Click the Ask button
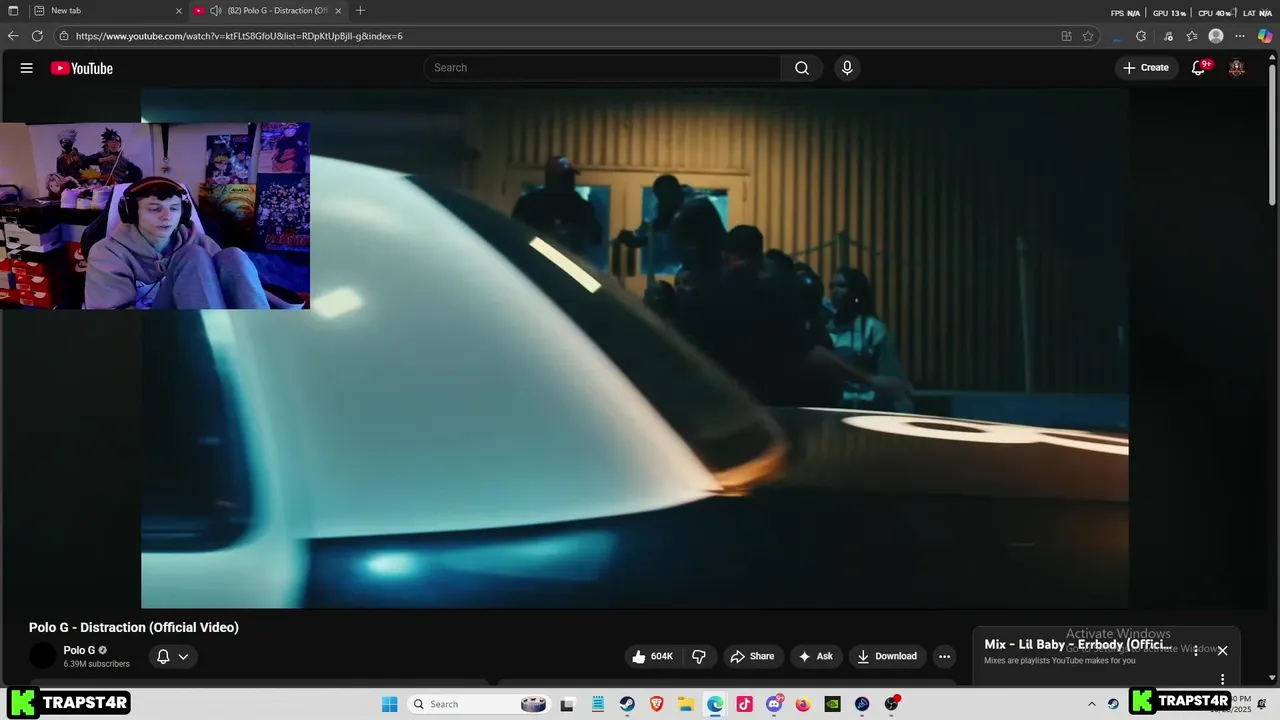This screenshot has height=720, width=1280. 816,656
